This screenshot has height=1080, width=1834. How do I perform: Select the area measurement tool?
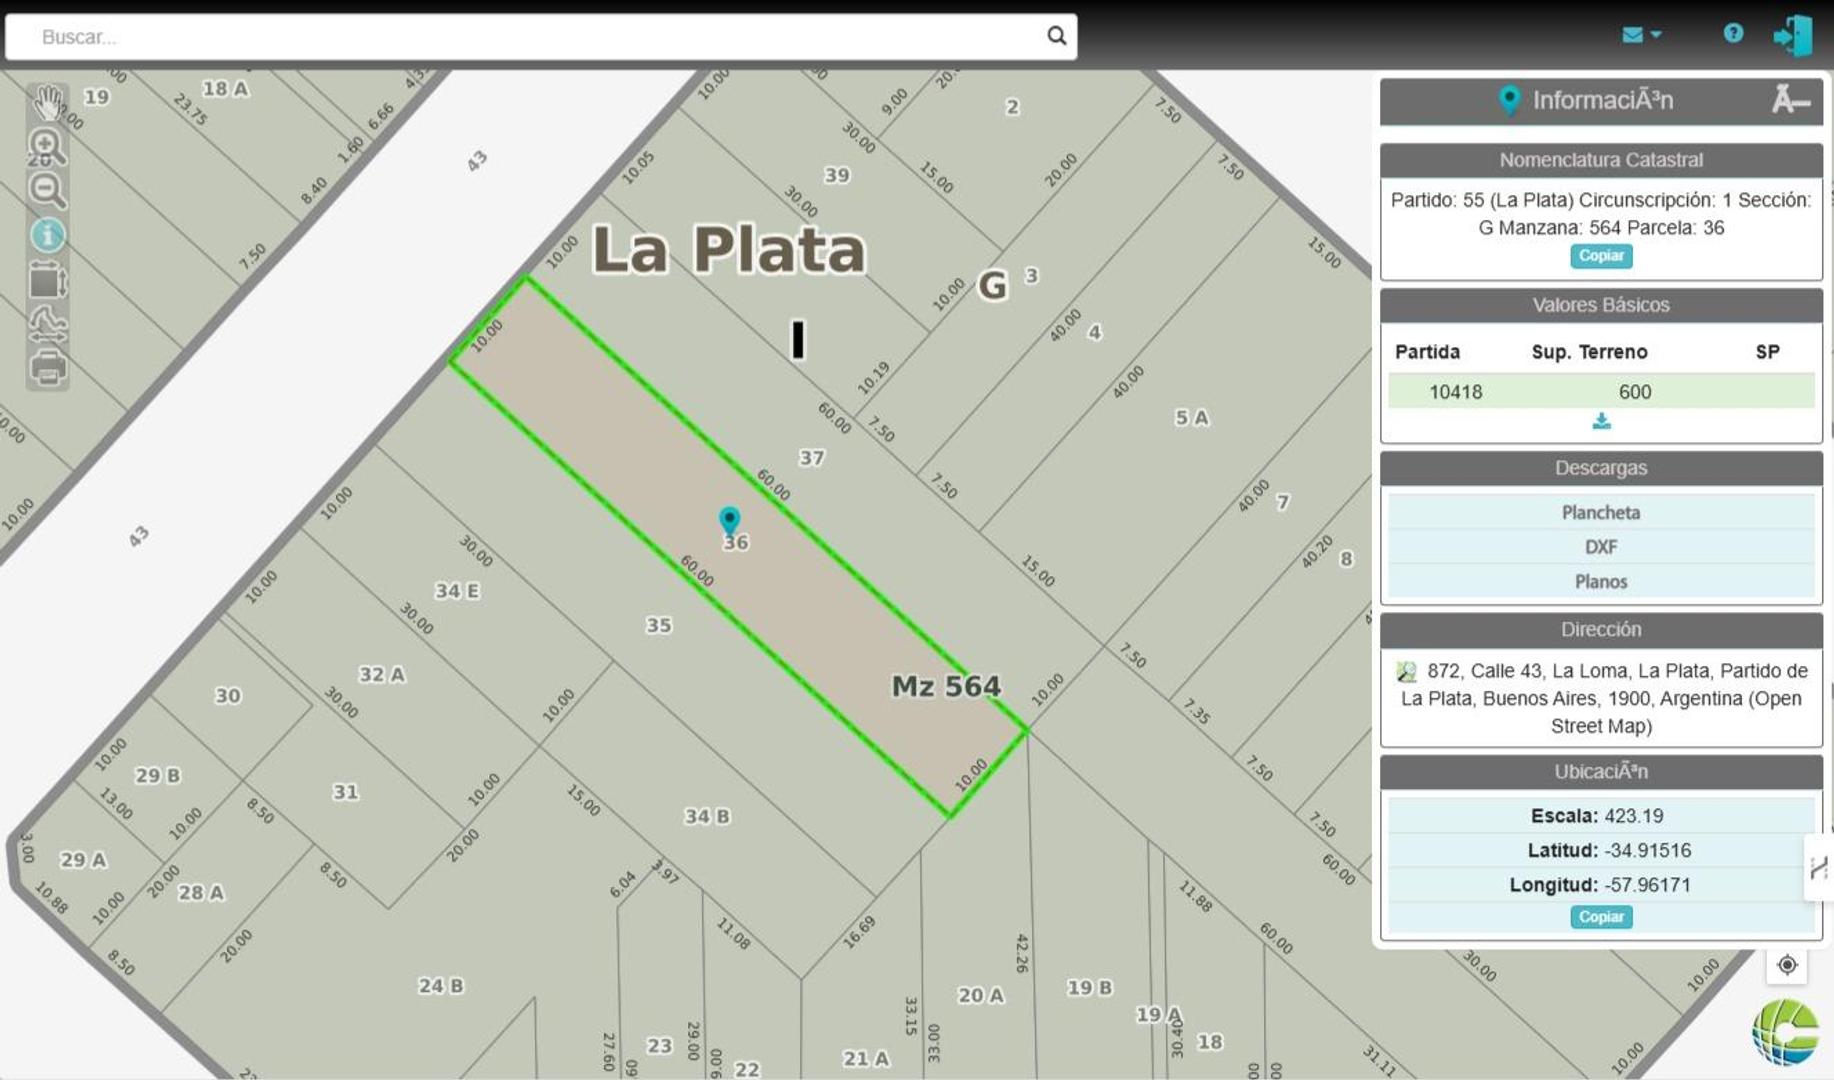(47, 285)
